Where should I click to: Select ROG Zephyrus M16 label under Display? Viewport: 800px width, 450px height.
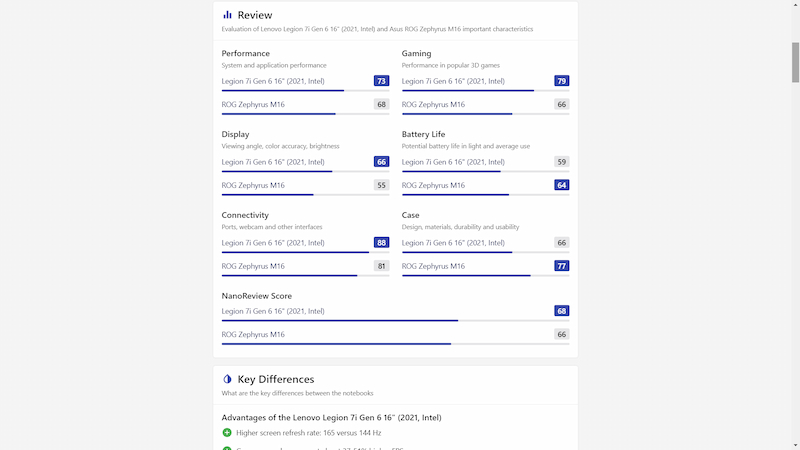pyautogui.click(x=253, y=185)
